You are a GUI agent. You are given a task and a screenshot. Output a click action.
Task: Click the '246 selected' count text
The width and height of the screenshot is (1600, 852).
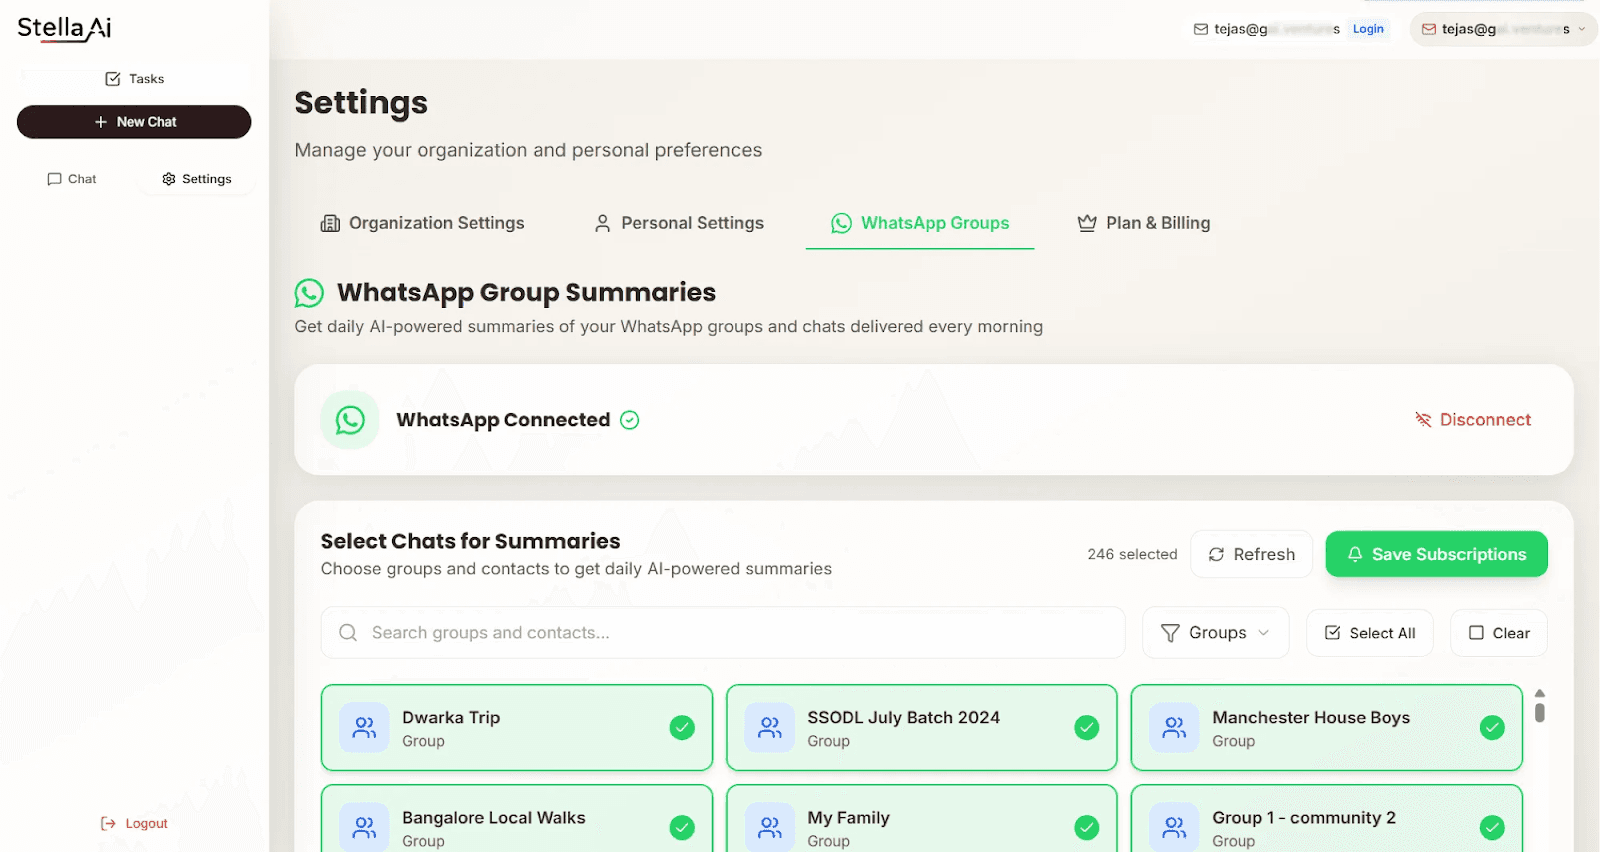coord(1132,554)
